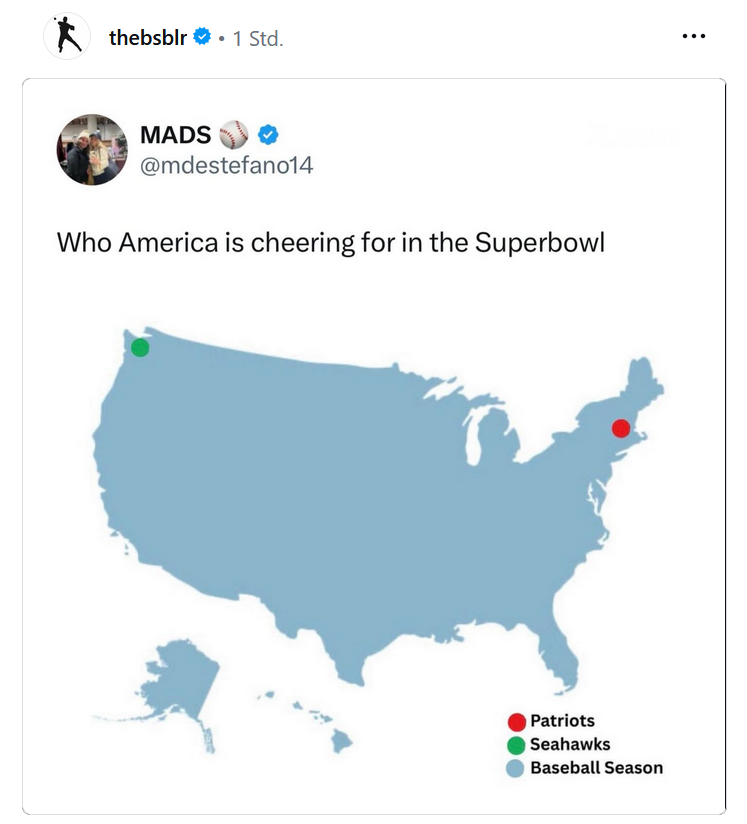Click the MADS display name

click(x=175, y=135)
